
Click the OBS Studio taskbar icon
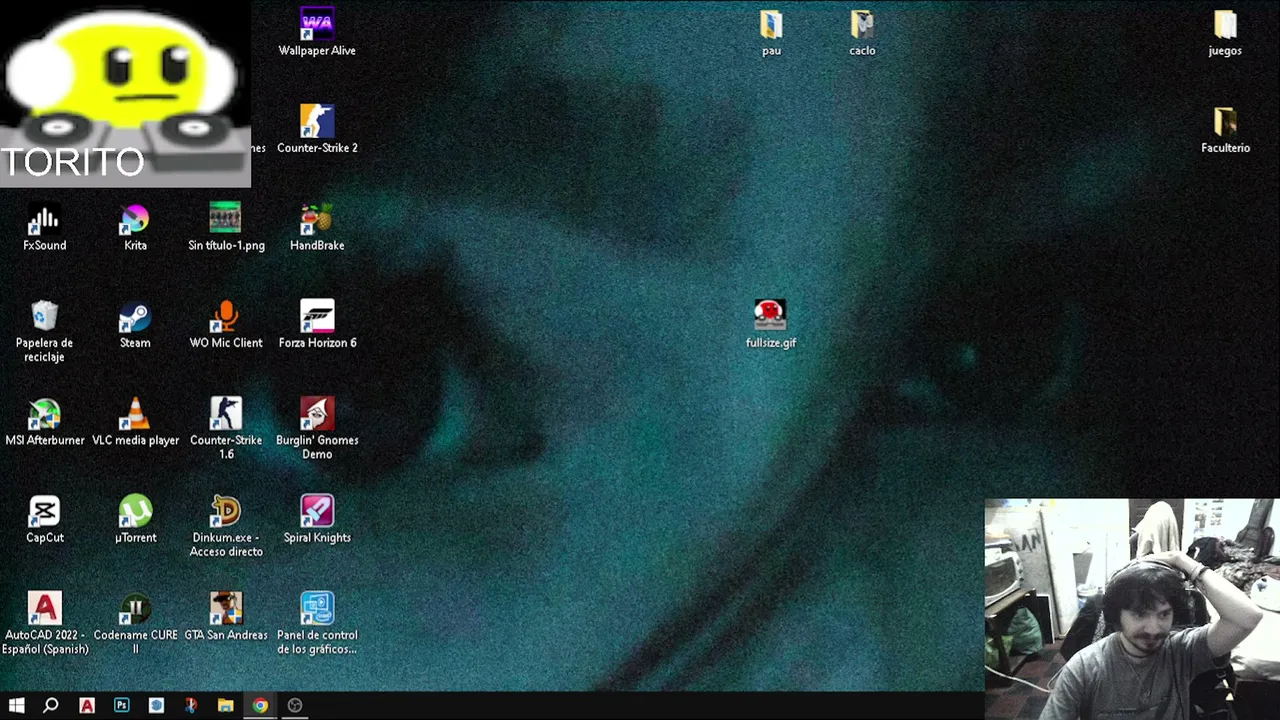(x=295, y=705)
